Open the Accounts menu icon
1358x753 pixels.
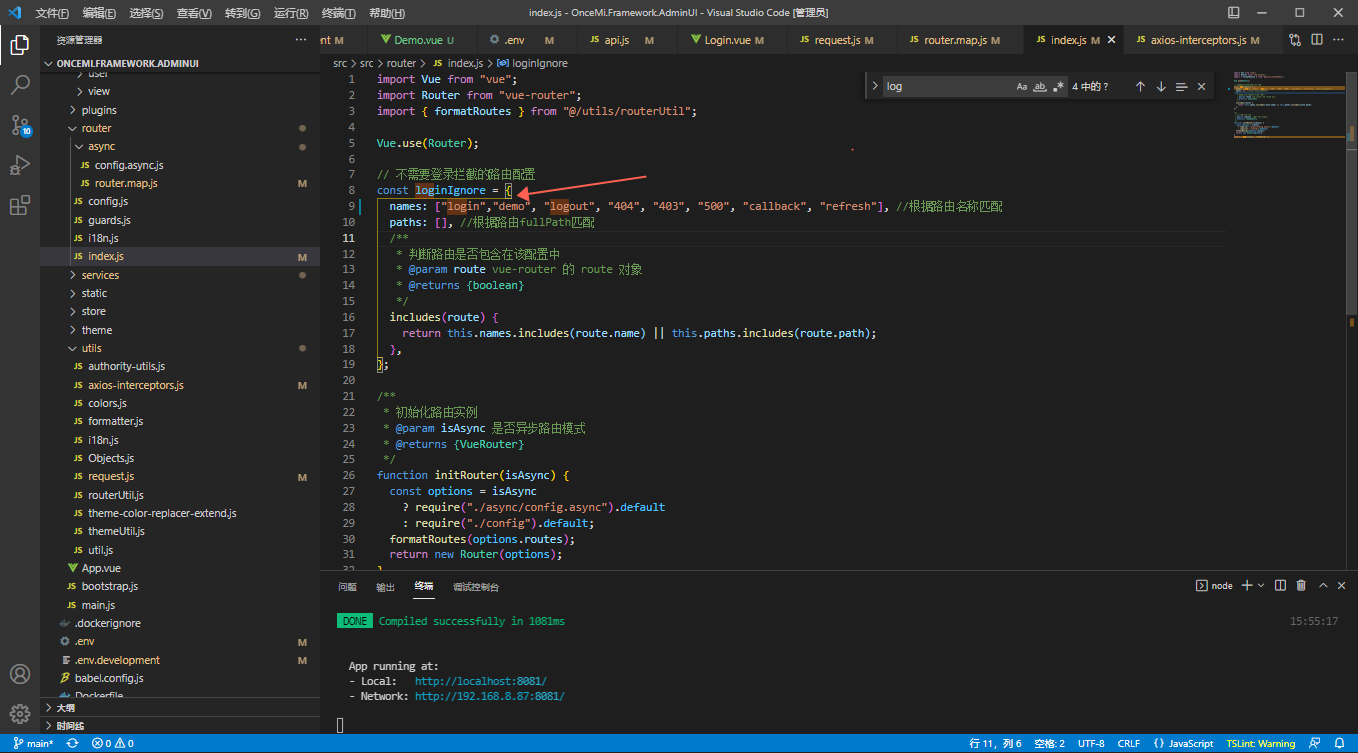tap(20, 674)
